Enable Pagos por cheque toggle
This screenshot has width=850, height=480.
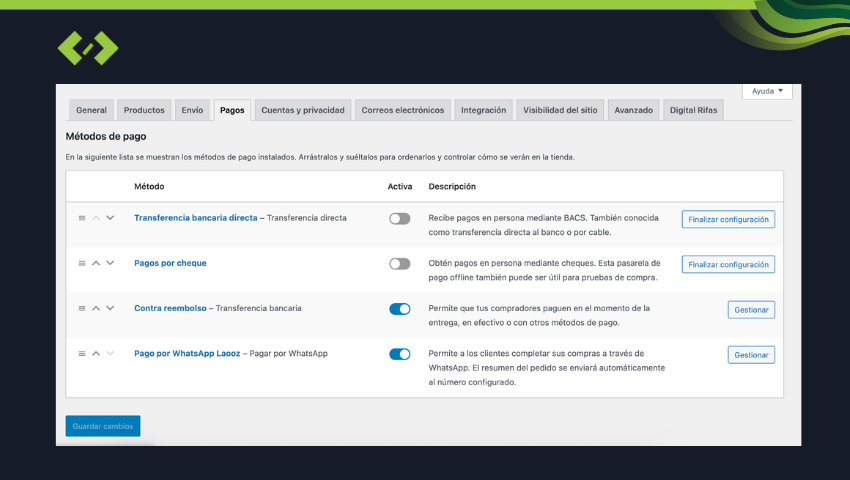click(400, 264)
